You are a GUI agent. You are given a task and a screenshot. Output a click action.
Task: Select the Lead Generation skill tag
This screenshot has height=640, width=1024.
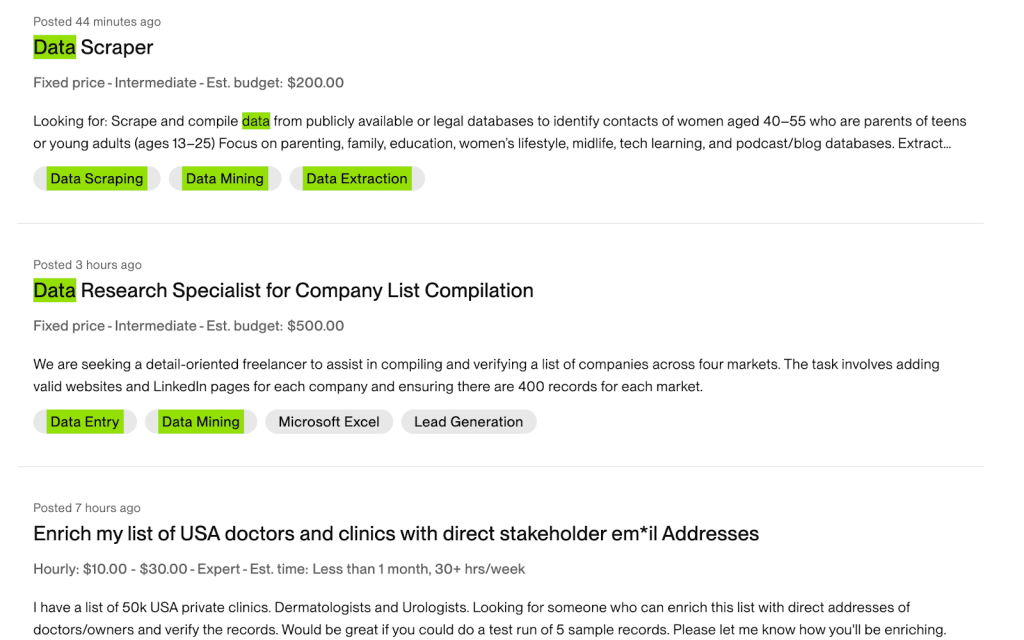(468, 422)
